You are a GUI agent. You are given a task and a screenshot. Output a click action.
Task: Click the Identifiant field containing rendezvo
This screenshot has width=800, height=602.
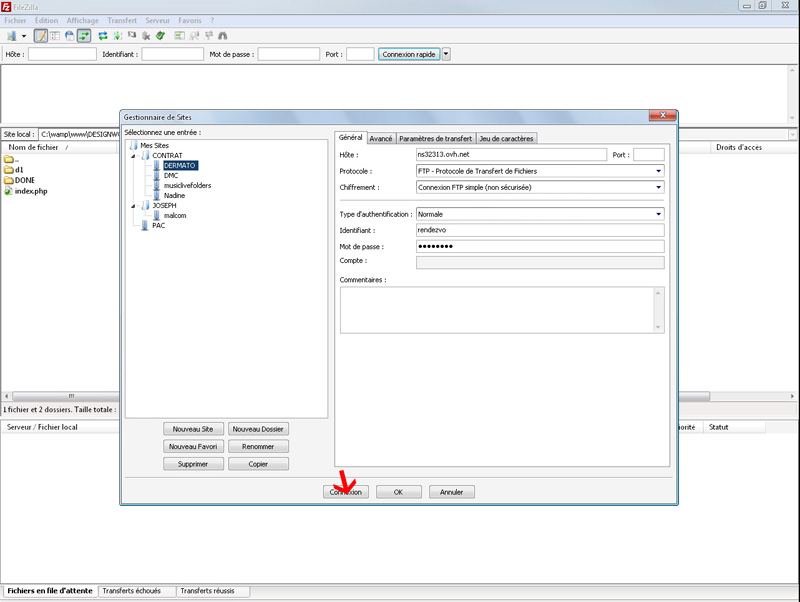[540, 230]
